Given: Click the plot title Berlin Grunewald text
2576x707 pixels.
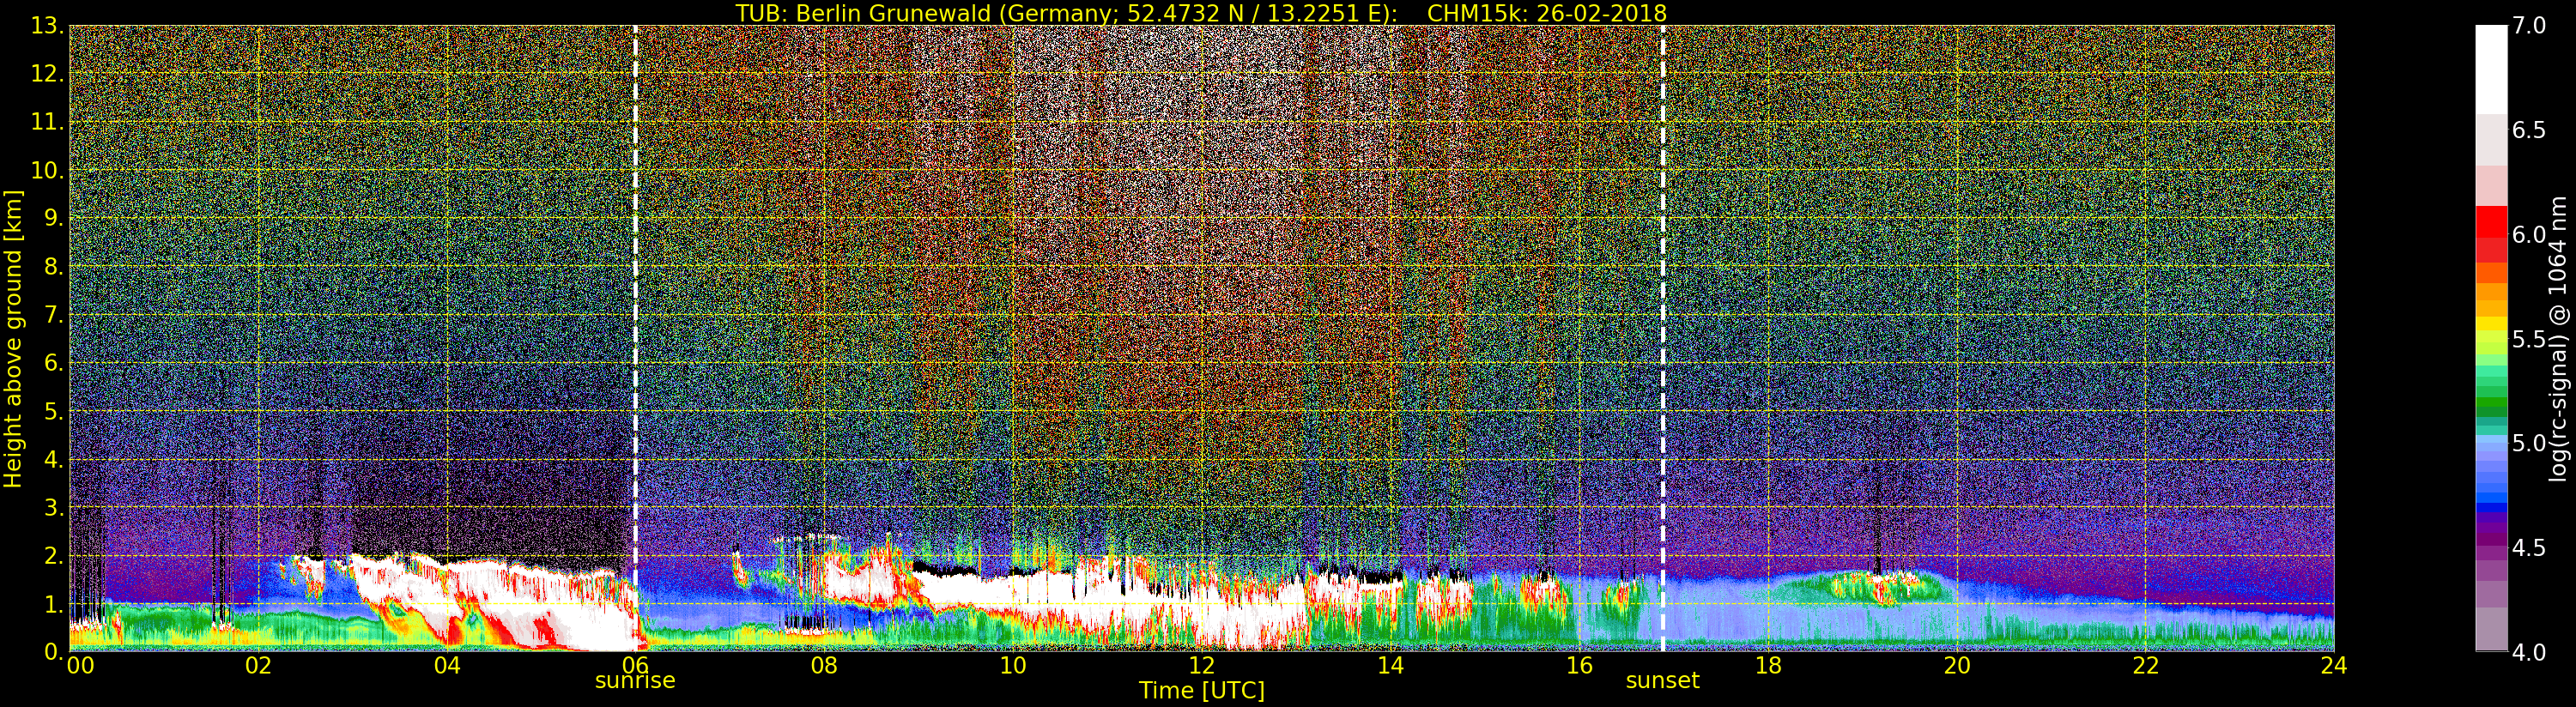Looking at the screenshot, I should coord(1201,13).
